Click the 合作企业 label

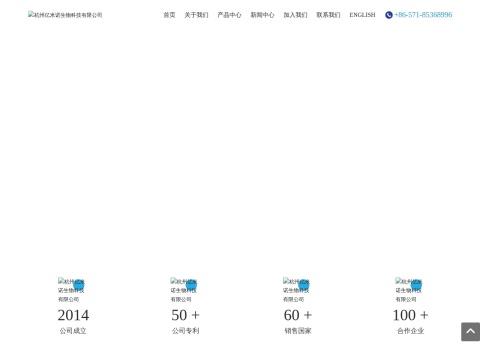pos(410,331)
